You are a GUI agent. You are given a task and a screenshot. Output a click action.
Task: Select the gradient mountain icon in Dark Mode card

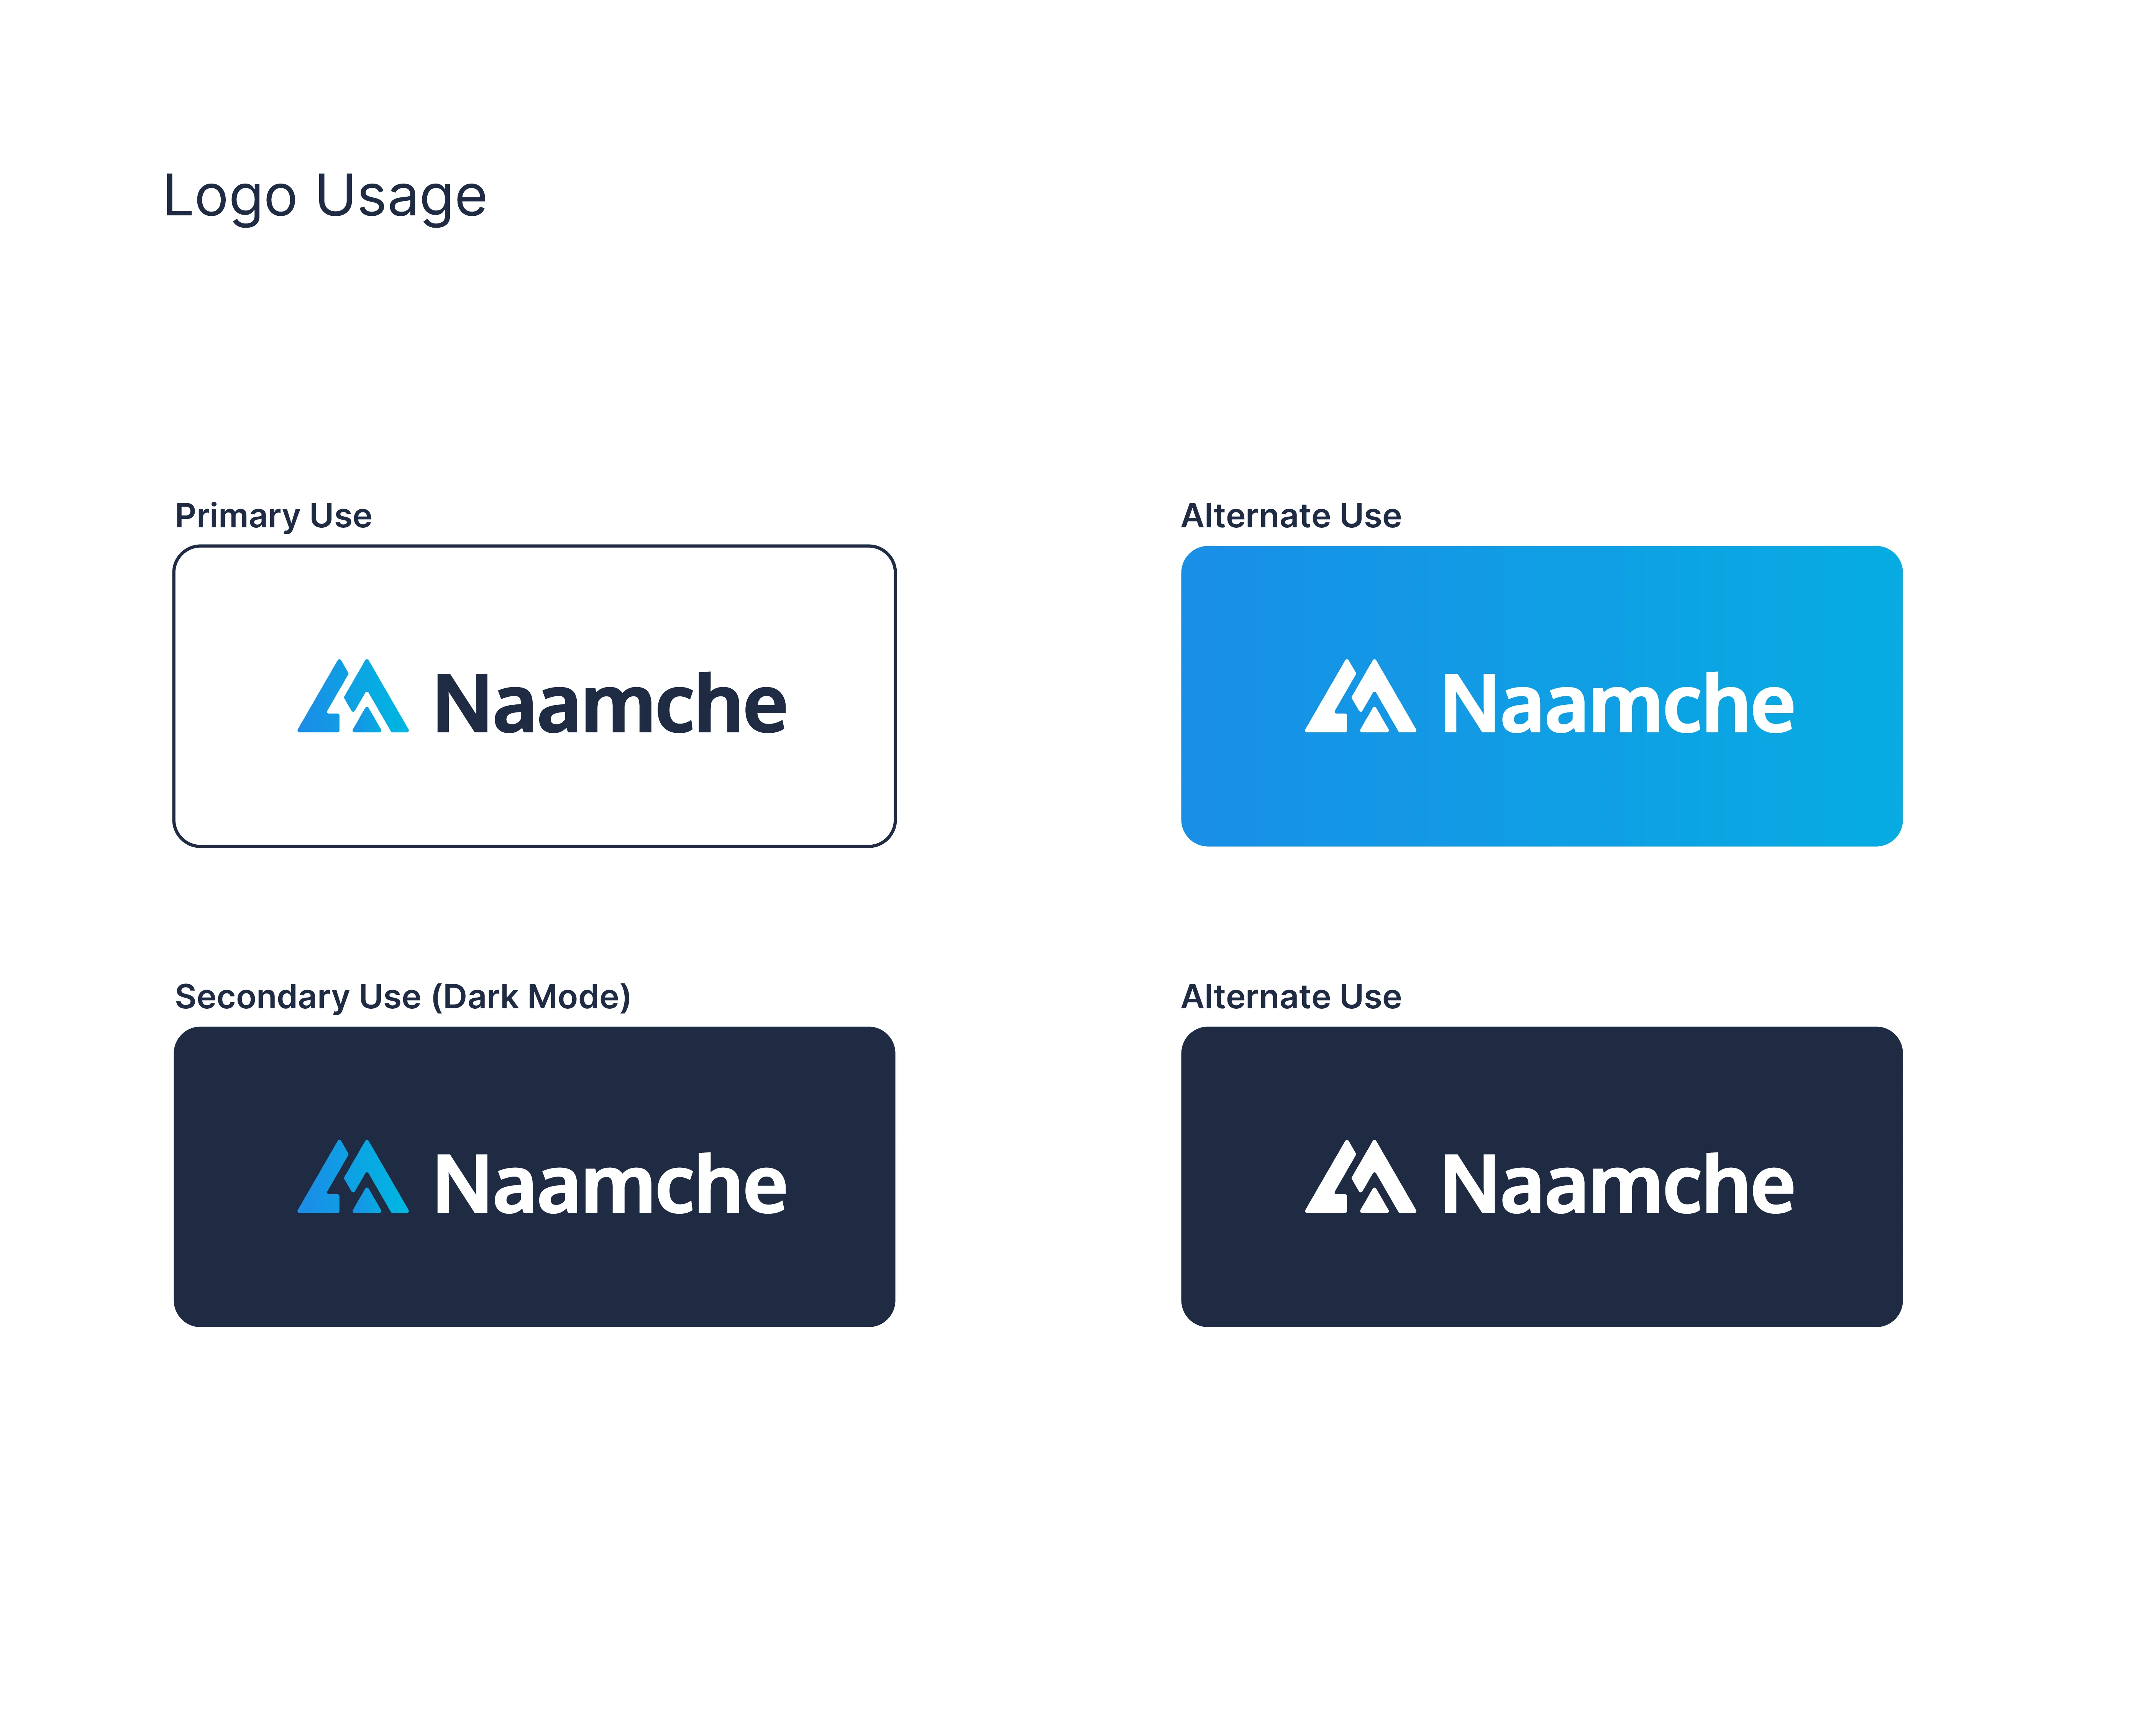coord(352,1178)
